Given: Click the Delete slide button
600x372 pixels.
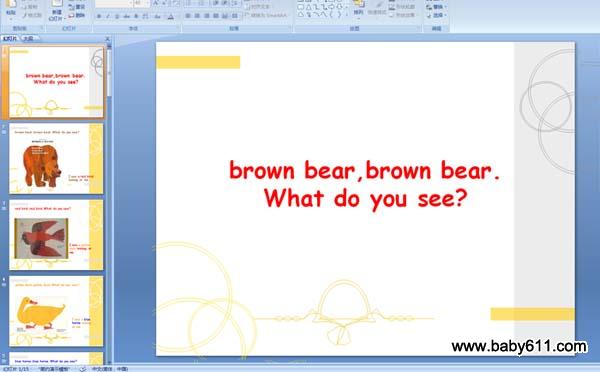Looking at the screenshot, I should (77, 15).
